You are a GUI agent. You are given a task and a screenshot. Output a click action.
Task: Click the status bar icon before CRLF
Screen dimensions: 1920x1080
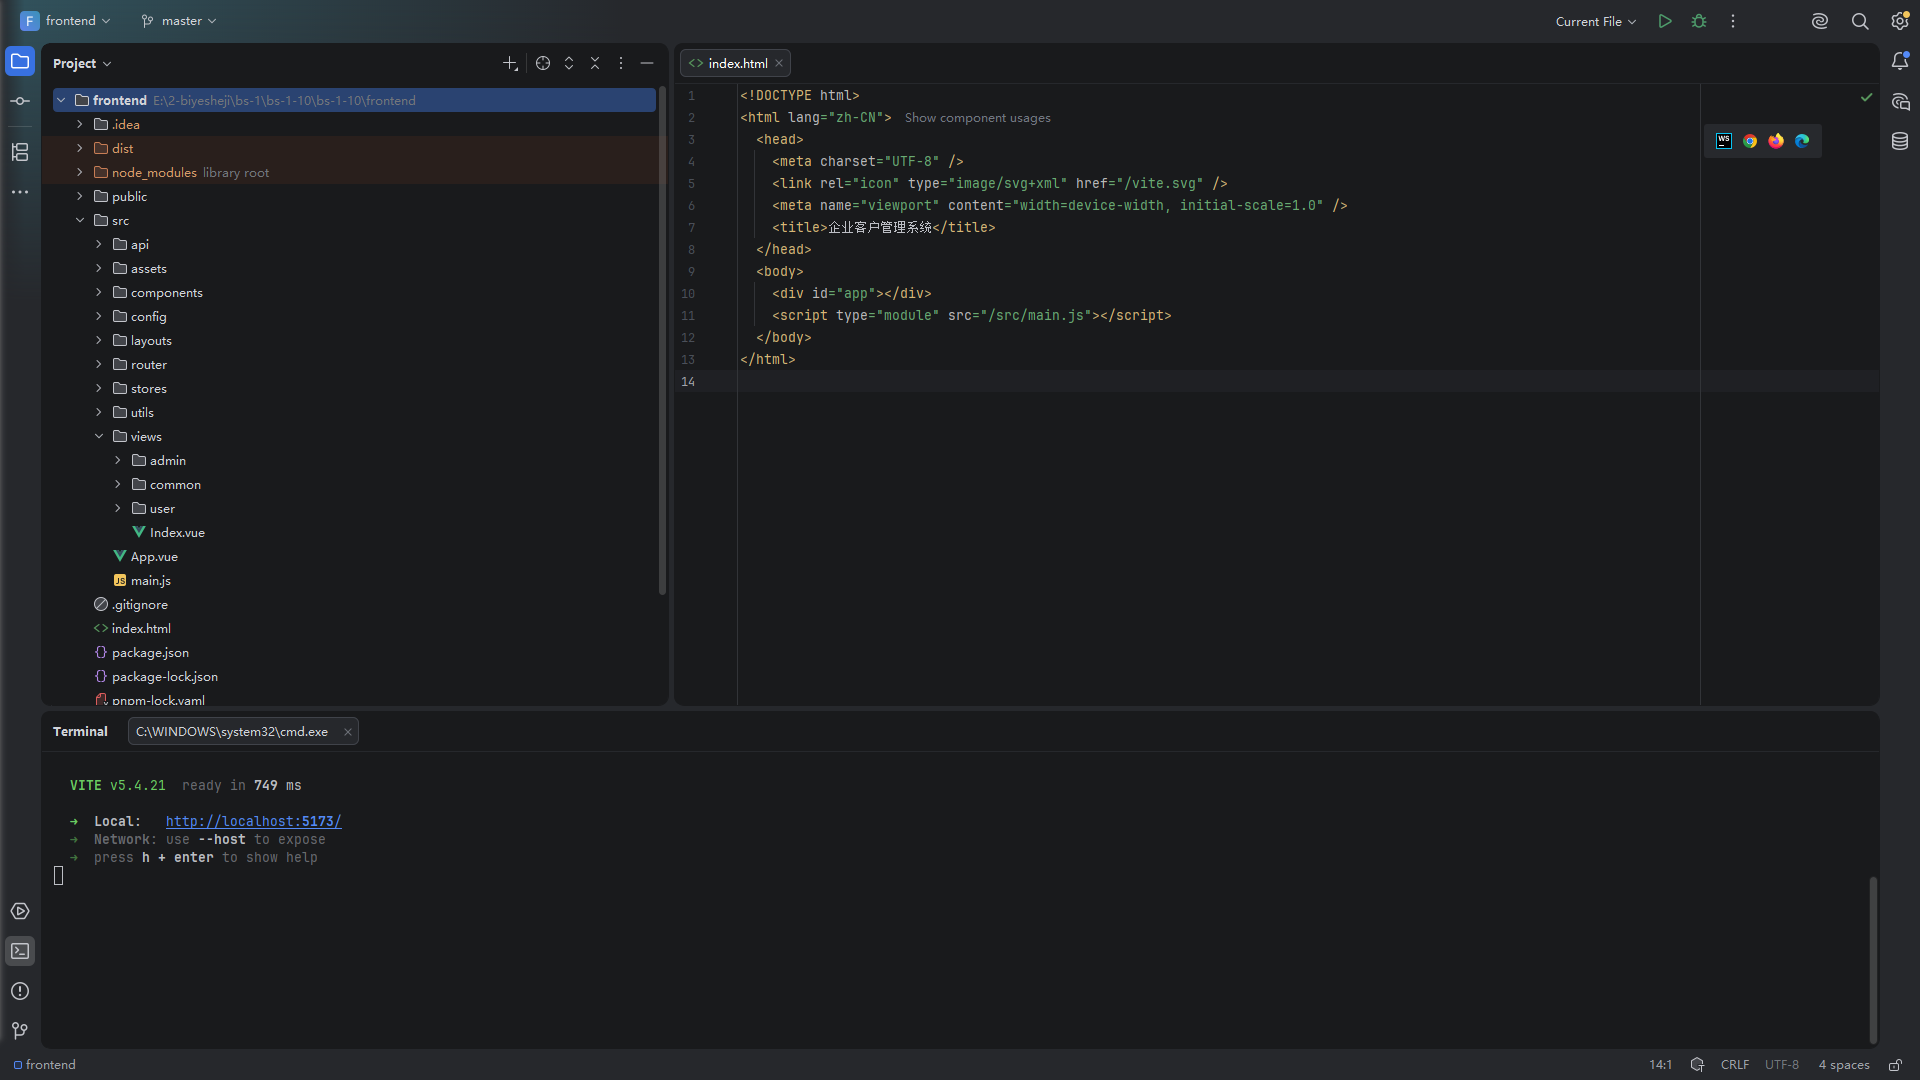1697,1065
